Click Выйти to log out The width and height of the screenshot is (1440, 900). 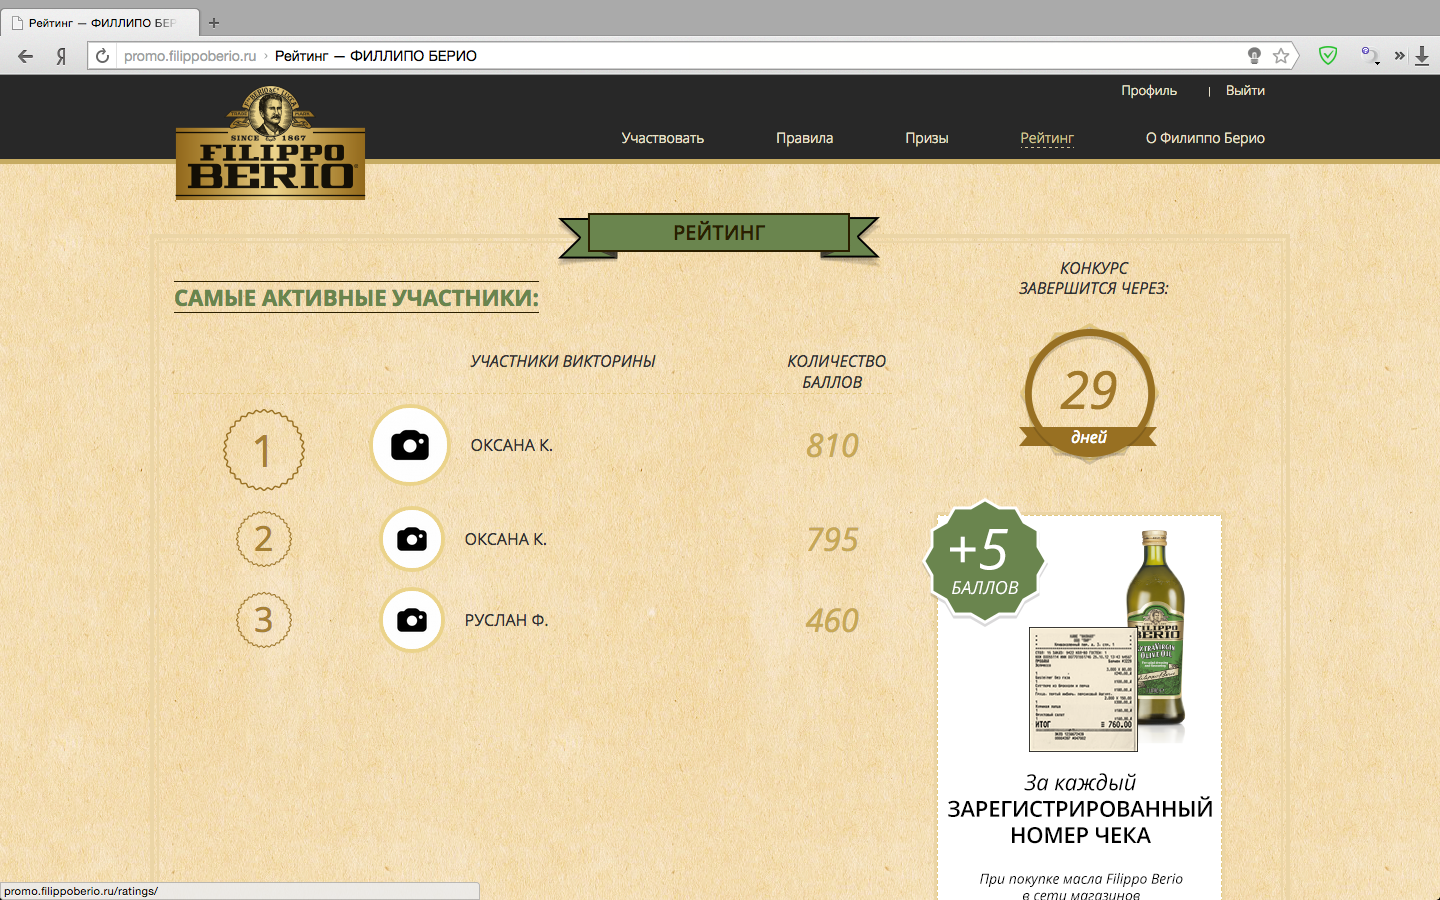1245,90
